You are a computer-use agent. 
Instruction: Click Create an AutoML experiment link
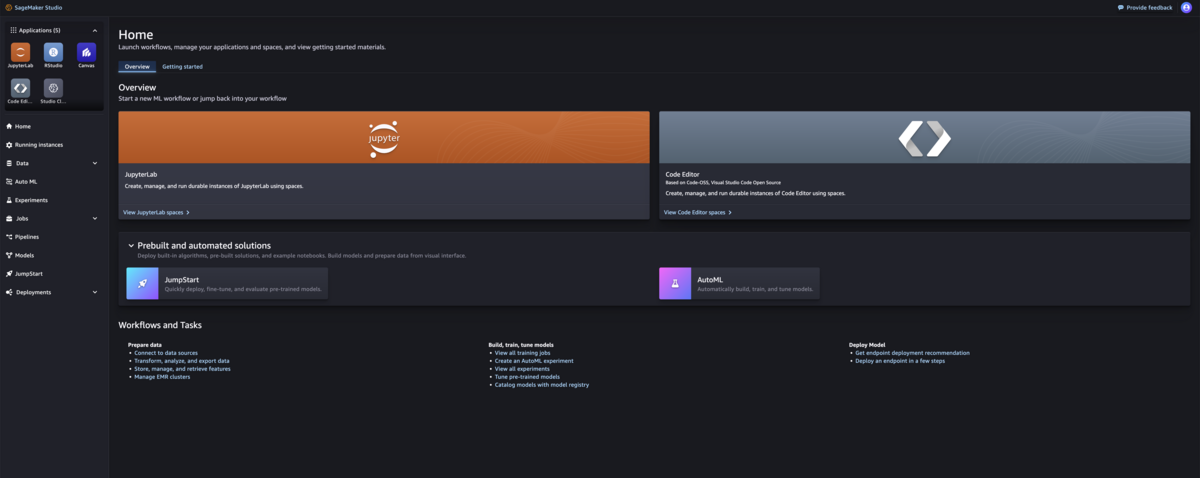click(x=534, y=361)
